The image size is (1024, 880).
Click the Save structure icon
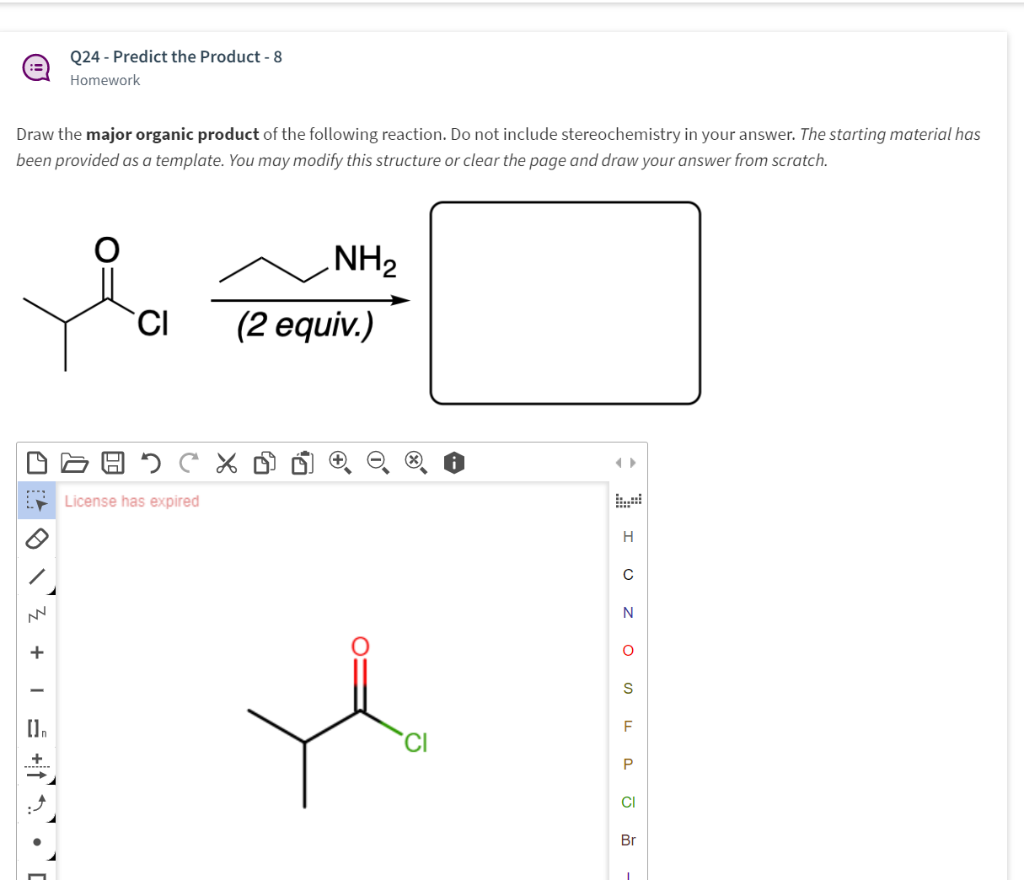click(x=112, y=462)
